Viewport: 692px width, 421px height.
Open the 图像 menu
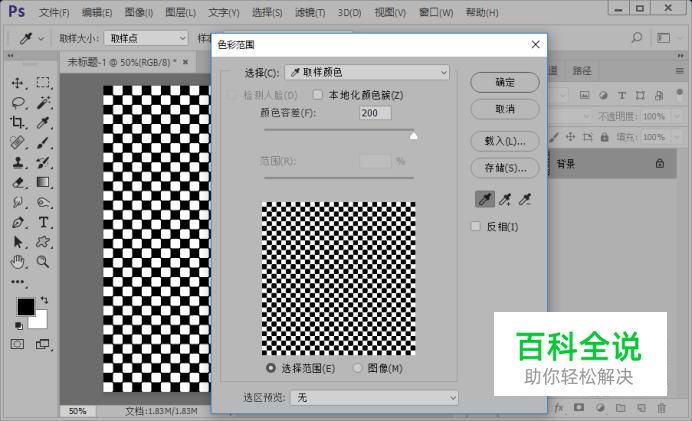(139, 12)
